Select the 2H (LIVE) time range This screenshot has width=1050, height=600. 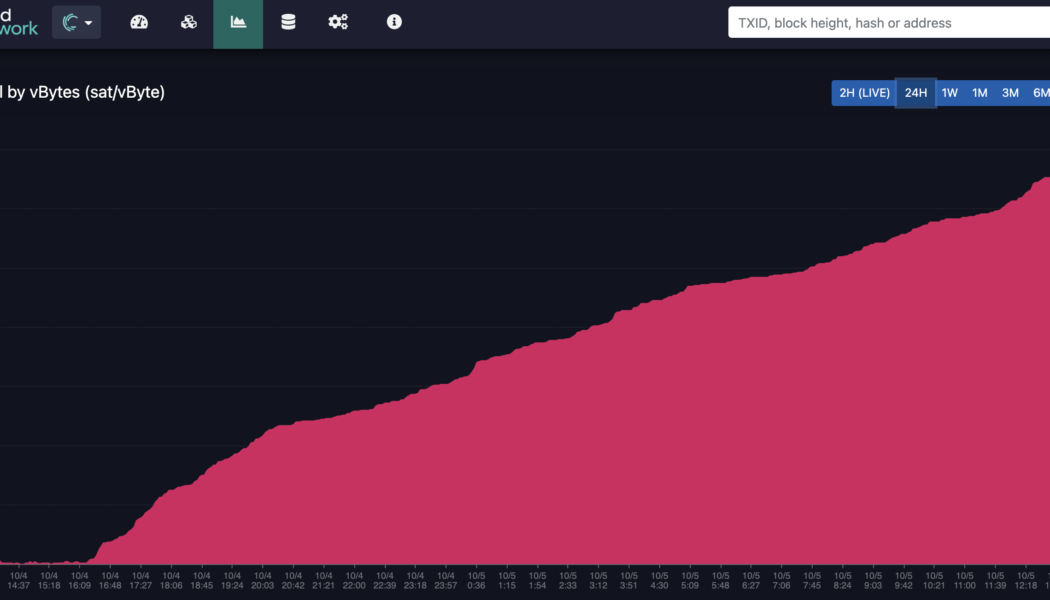[864, 93]
